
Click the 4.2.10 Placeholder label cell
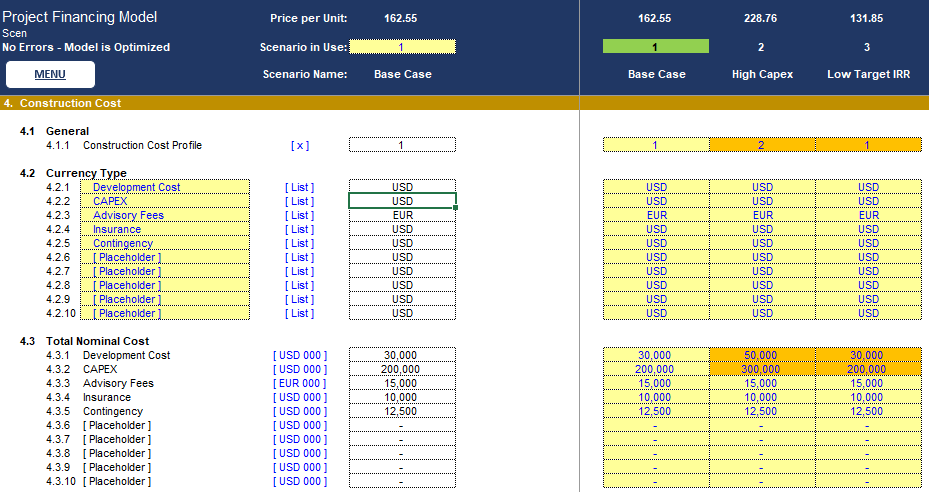point(165,313)
